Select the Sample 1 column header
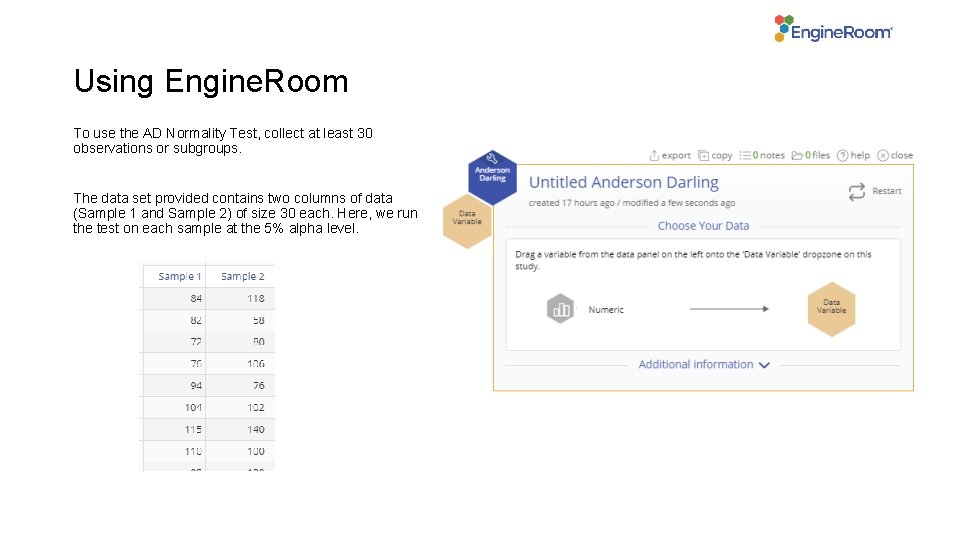Image resolution: width=960 pixels, height=540 pixels. 174,276
